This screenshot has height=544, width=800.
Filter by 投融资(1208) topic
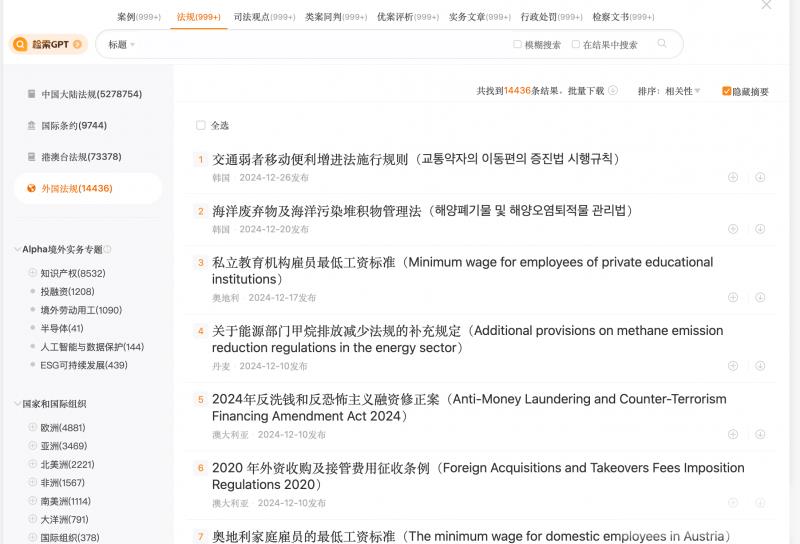click(67, 291)
